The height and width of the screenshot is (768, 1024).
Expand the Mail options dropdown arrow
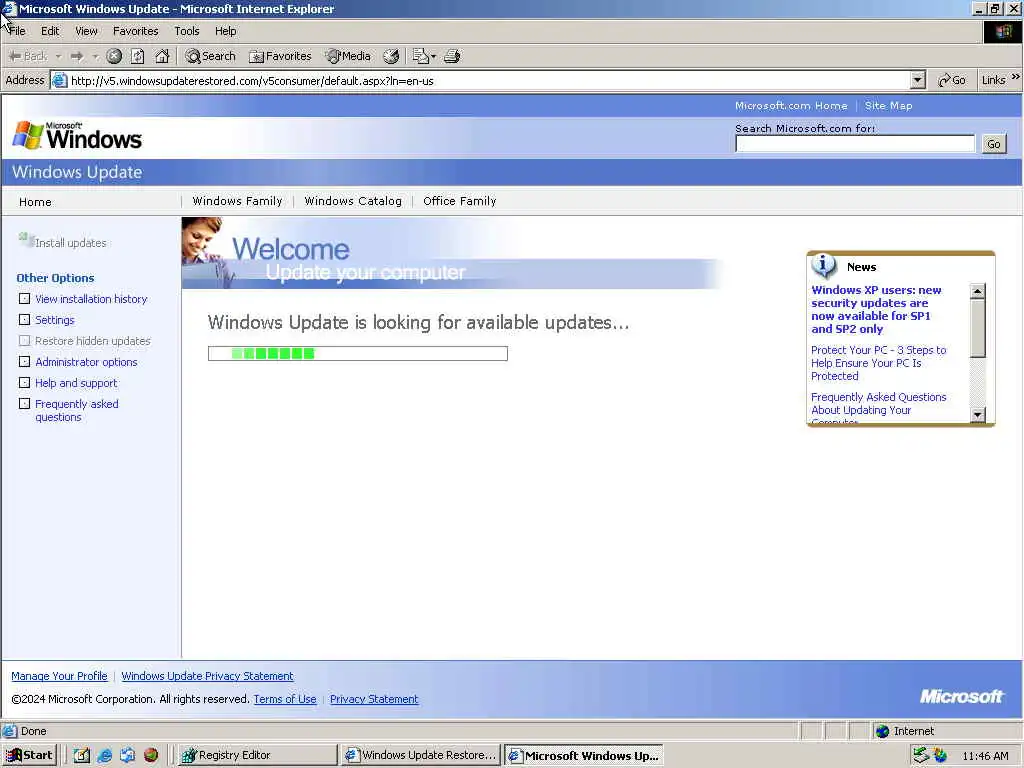(x=433, y=57)
